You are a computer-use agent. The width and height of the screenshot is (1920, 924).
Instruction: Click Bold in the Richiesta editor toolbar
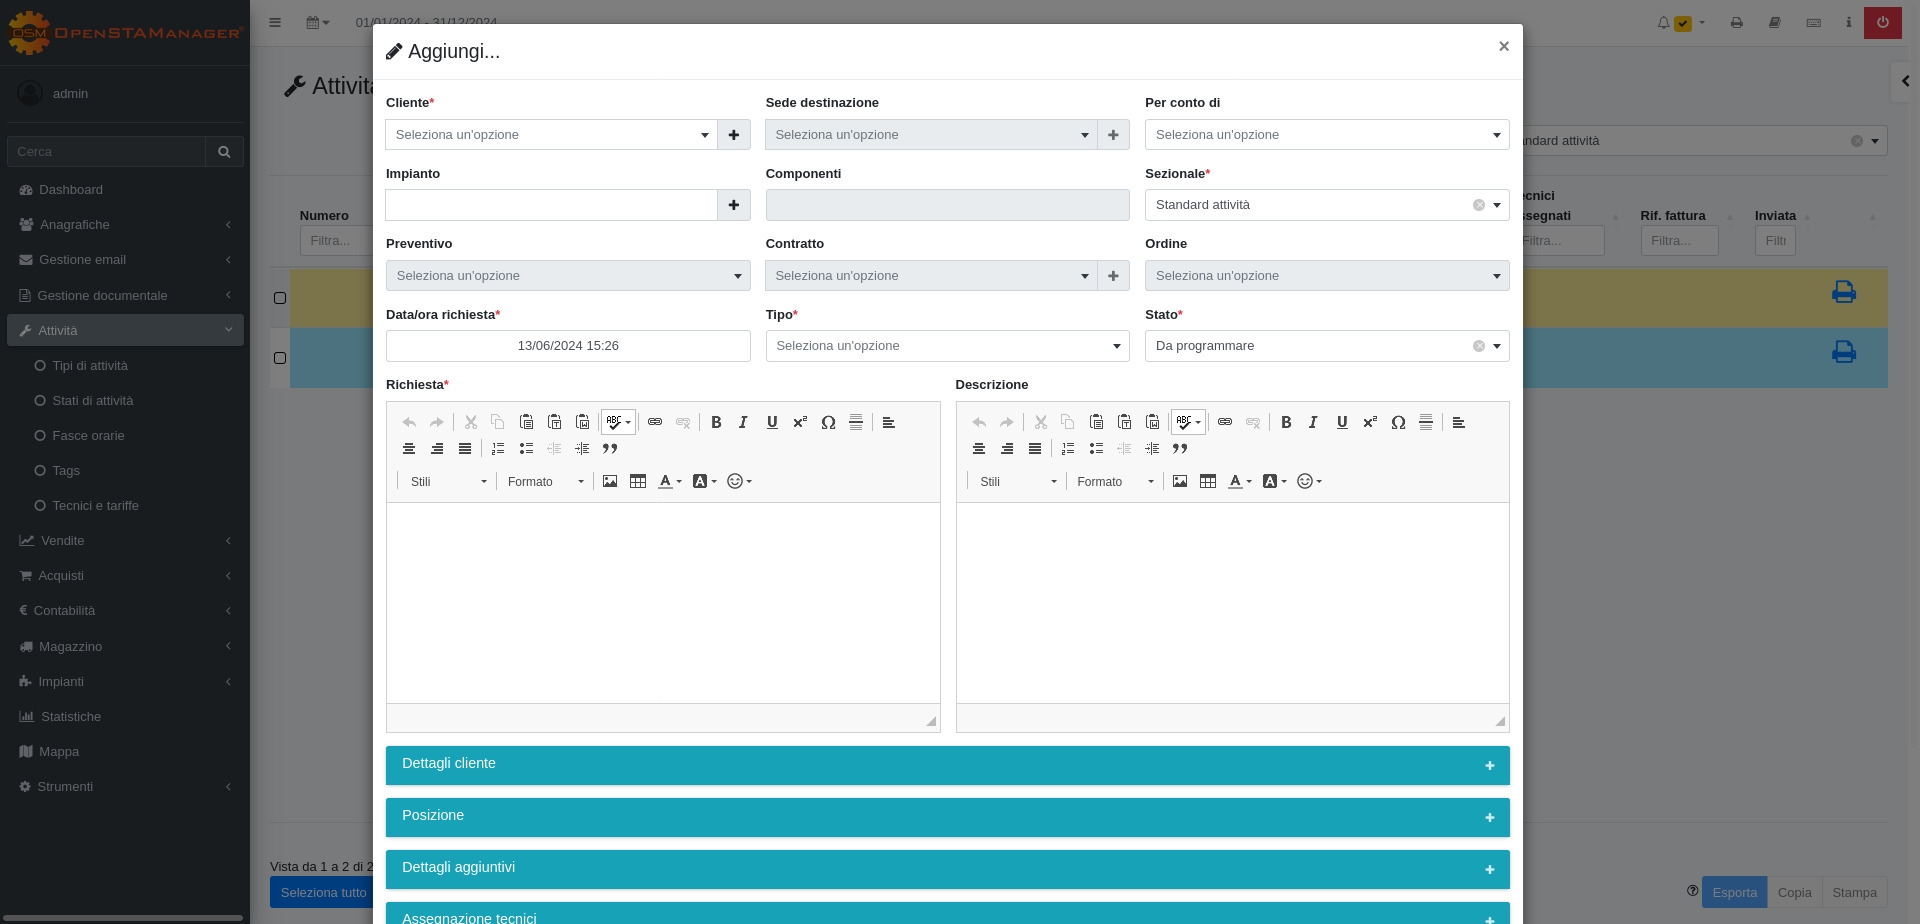click(x=716, y=422)
